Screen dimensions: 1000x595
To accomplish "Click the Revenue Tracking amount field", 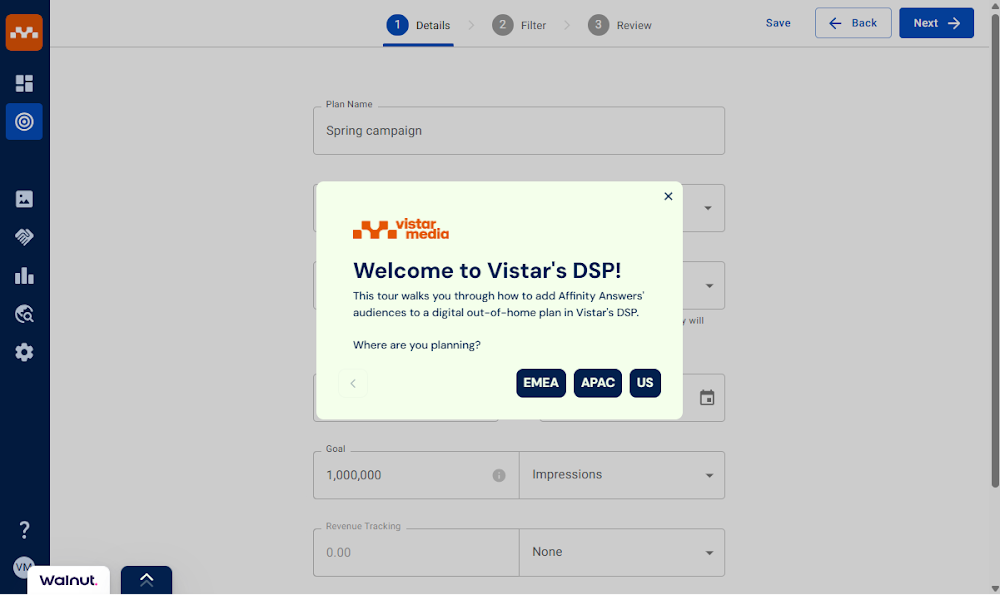I will click(416, 552).
